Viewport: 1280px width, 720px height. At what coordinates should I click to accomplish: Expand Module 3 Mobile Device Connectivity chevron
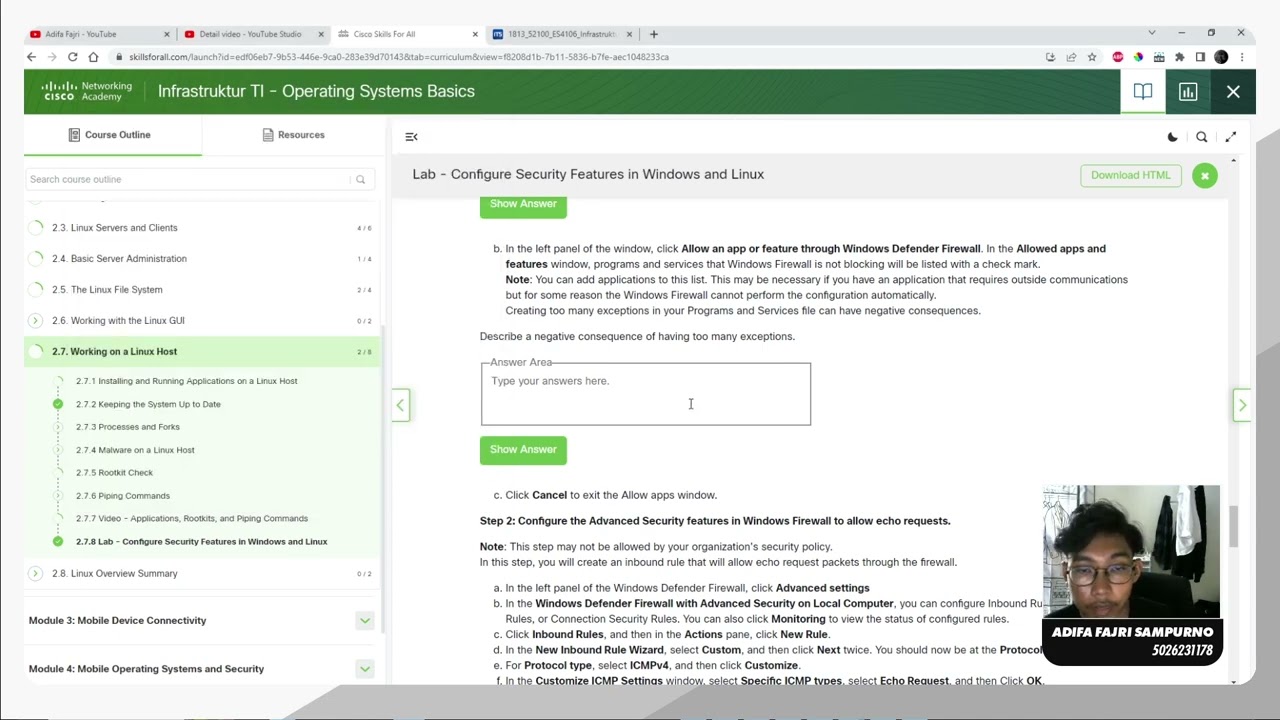coord(364,621)
